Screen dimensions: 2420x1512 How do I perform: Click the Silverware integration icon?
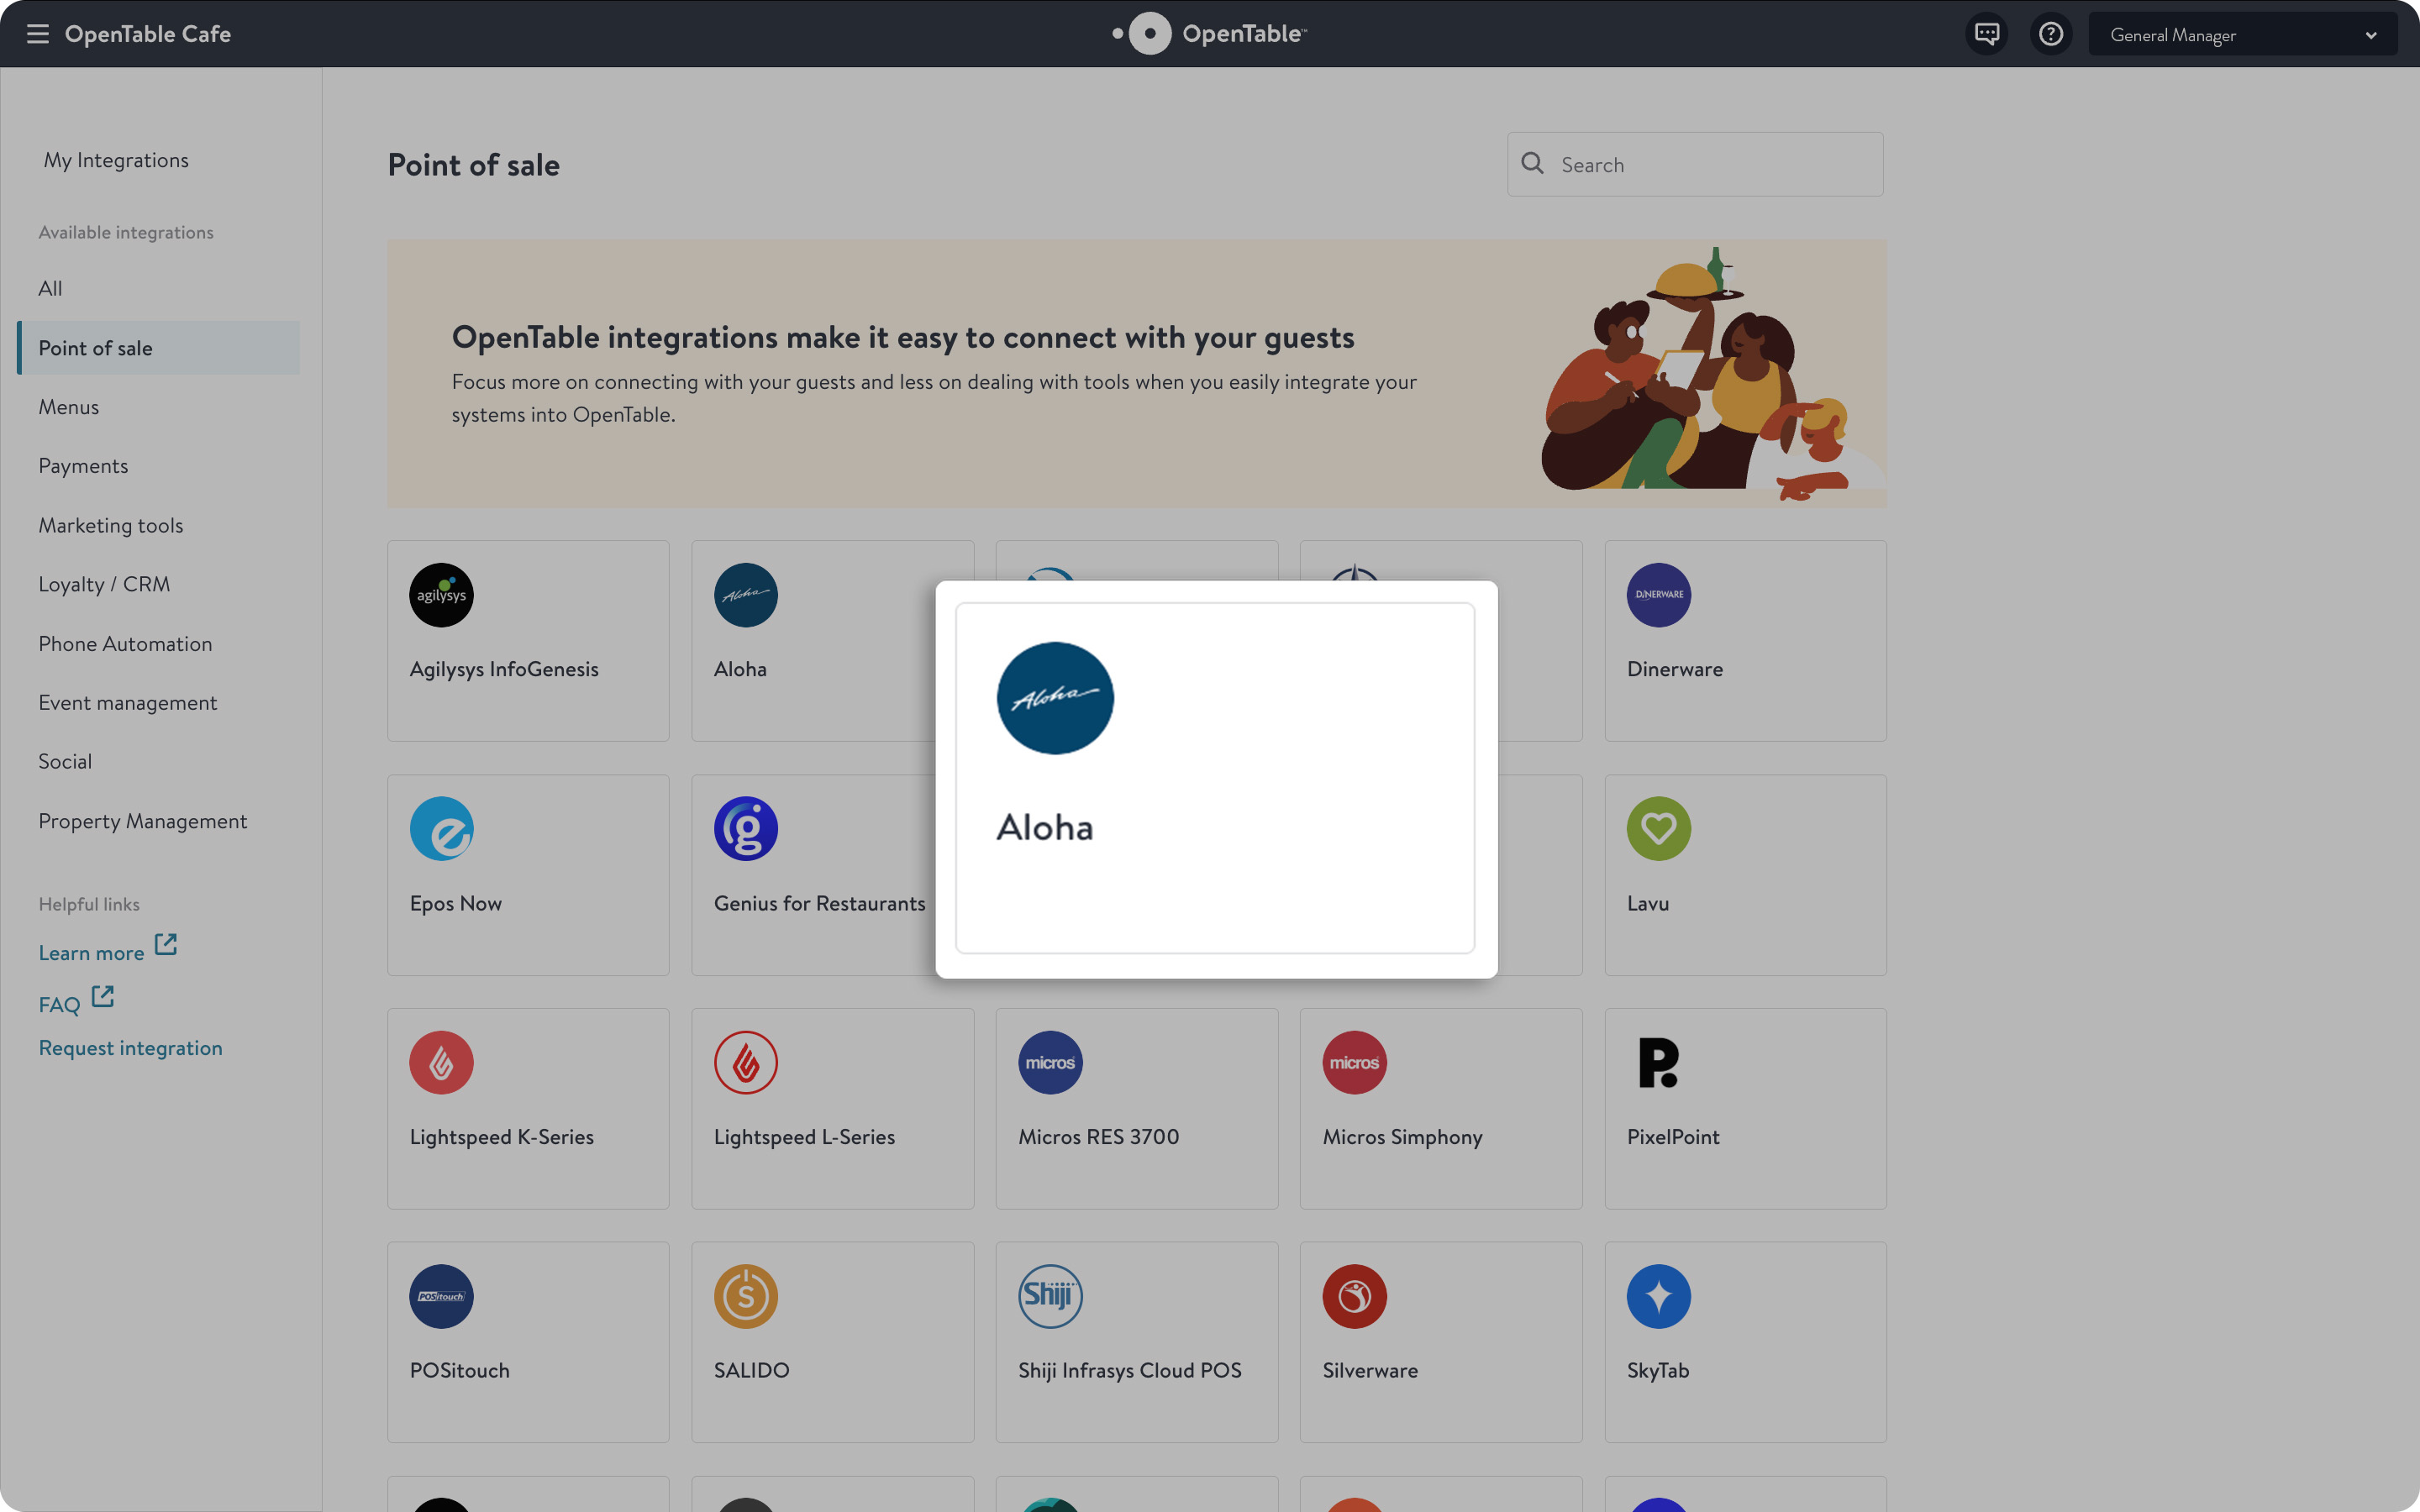click(x=1354, y=1296)
